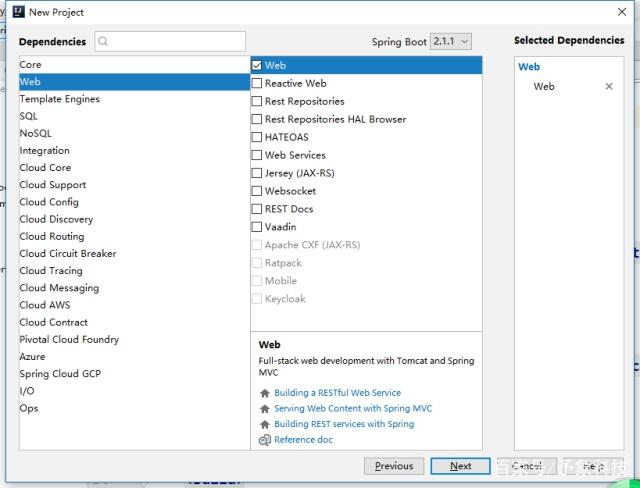Image resolution: width=640 pixels, height=488 pixels.
Task: Open the Reference doc link
Action: point(303,439)
